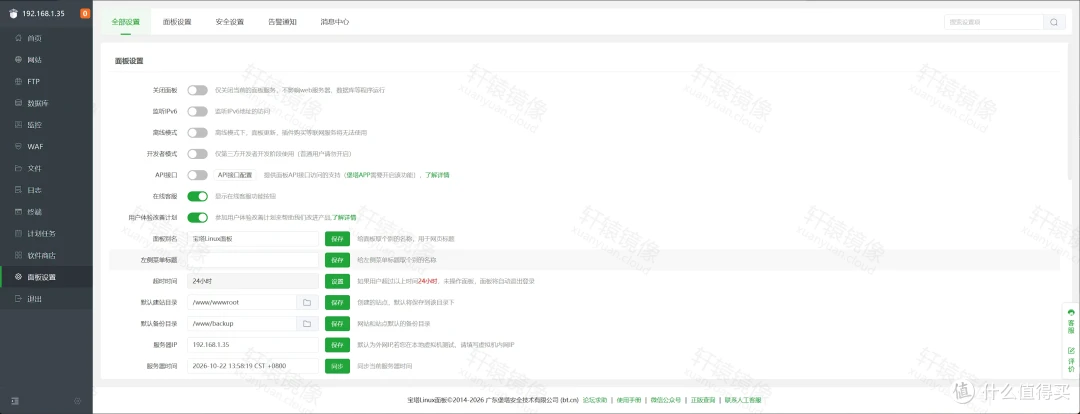Image resolution: width=1080 pixels, height=414 pixels.
Task: Enable the 监听IPv6 switch
Action: (x=197, y=111)
